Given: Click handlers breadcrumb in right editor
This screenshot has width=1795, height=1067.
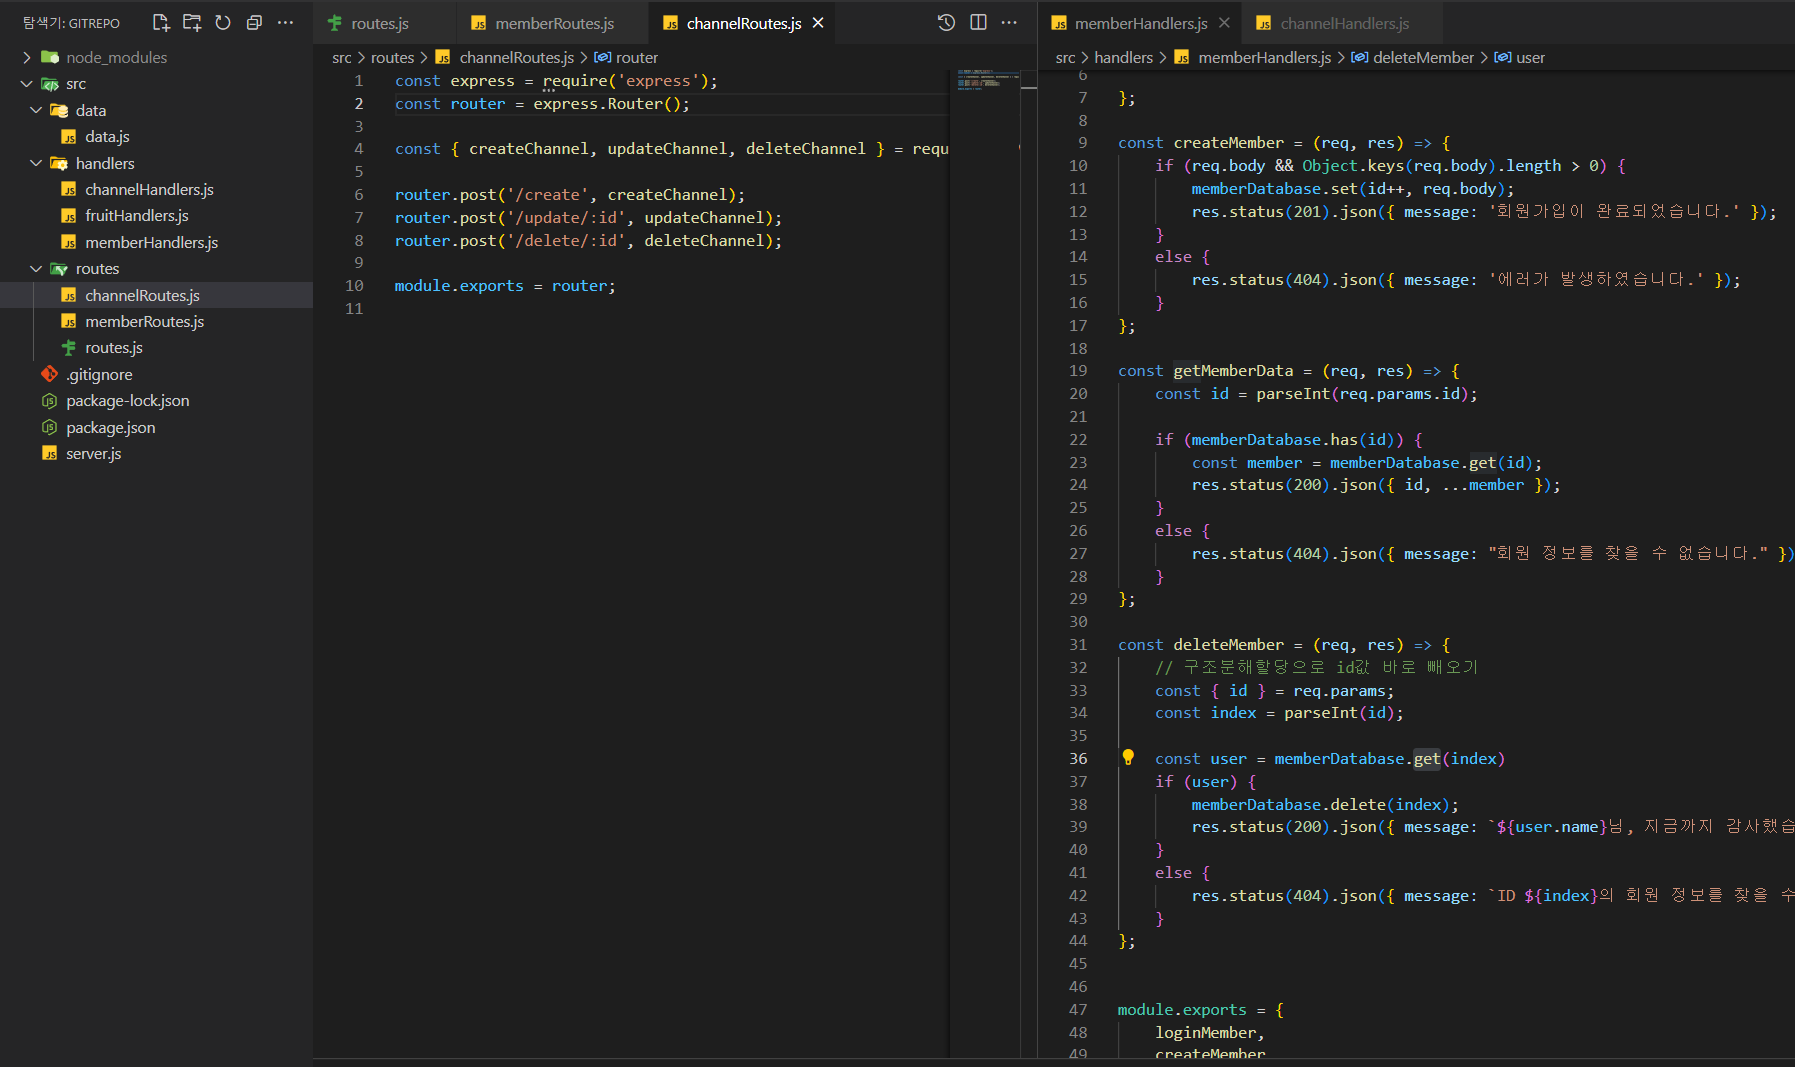Looking at the screenshot, I should 1123,58.
